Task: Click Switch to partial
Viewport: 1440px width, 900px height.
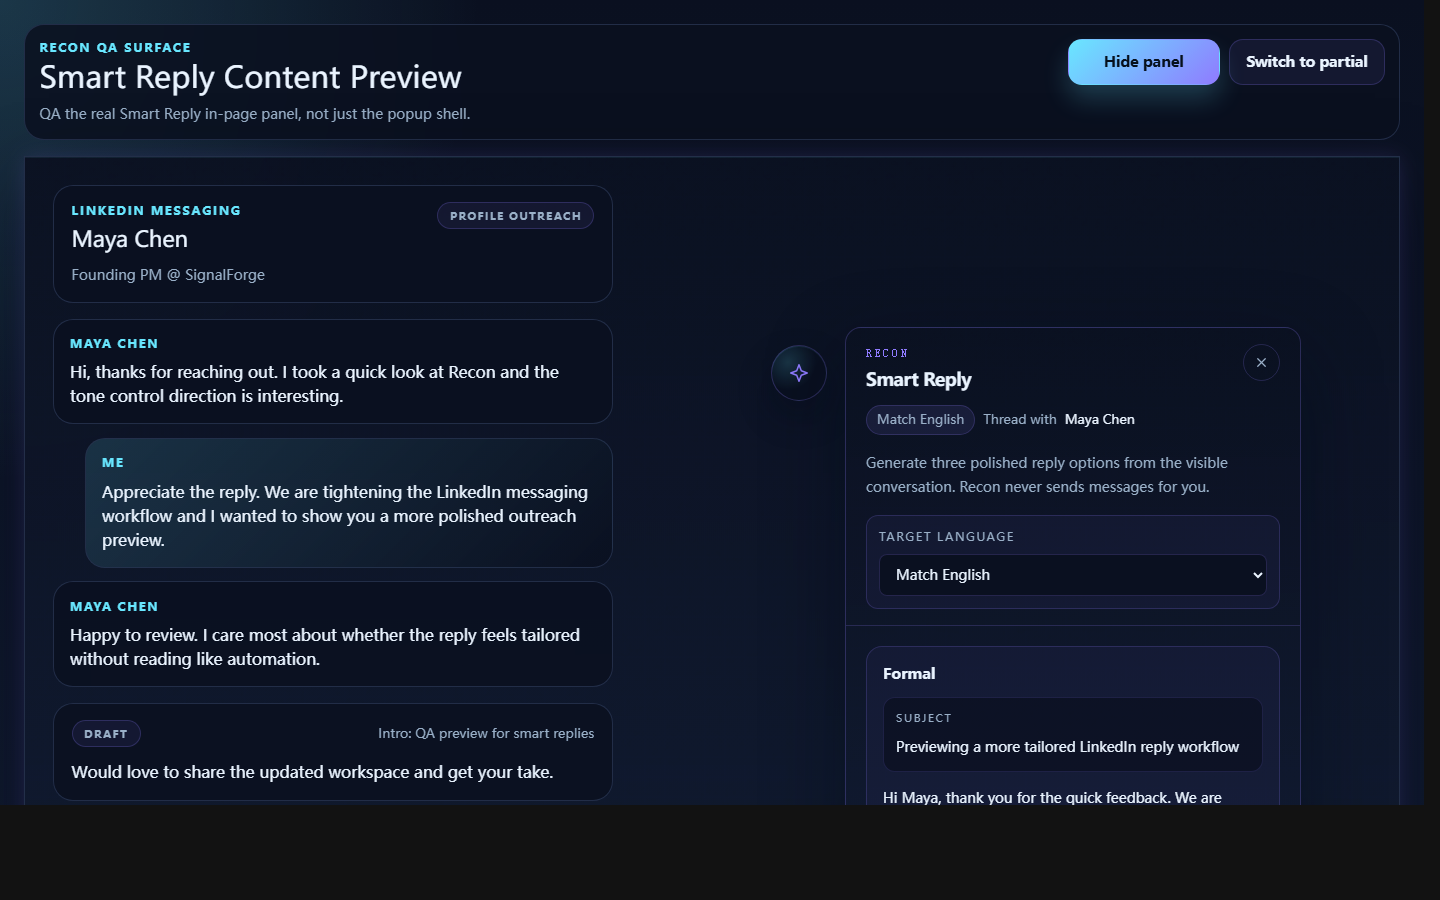Action: point(1306,61)
